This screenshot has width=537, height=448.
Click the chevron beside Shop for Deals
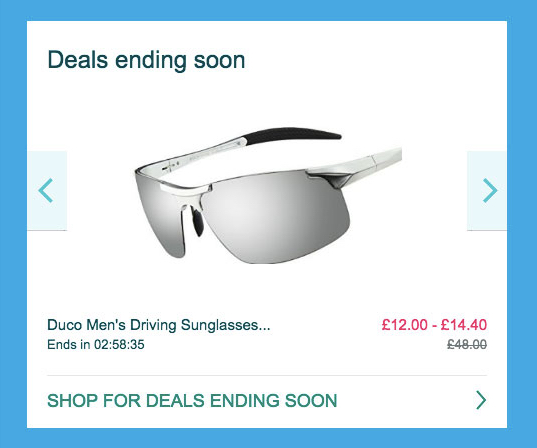click(481, 400)
